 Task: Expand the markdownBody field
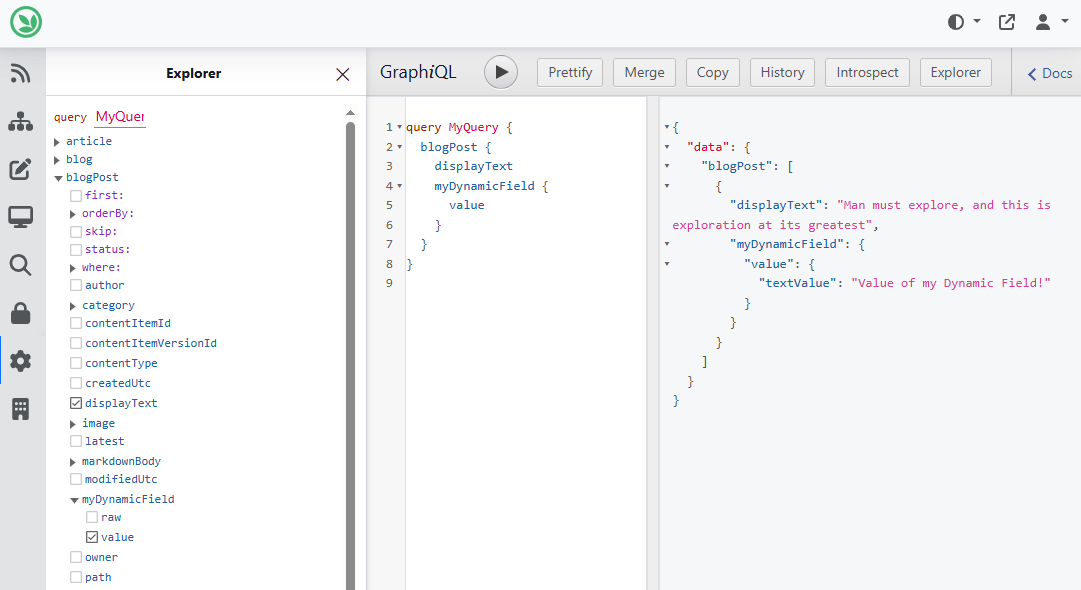coord(73,461)
